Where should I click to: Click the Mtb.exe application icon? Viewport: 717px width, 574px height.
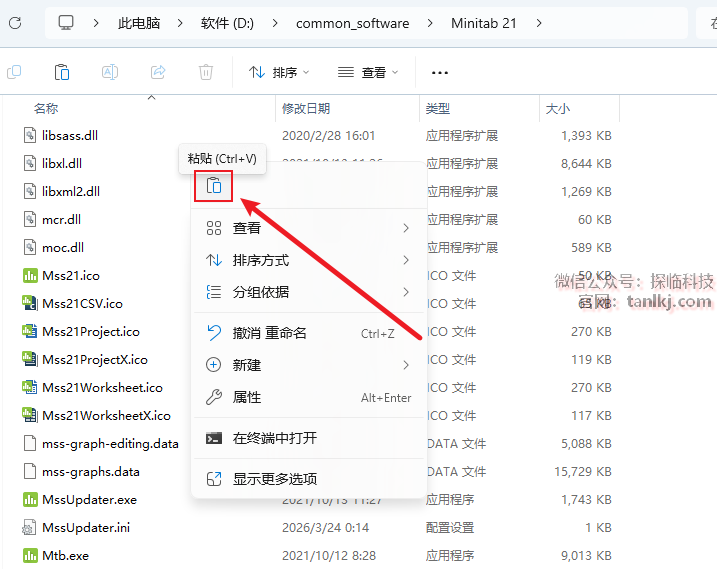click(30, 555)
